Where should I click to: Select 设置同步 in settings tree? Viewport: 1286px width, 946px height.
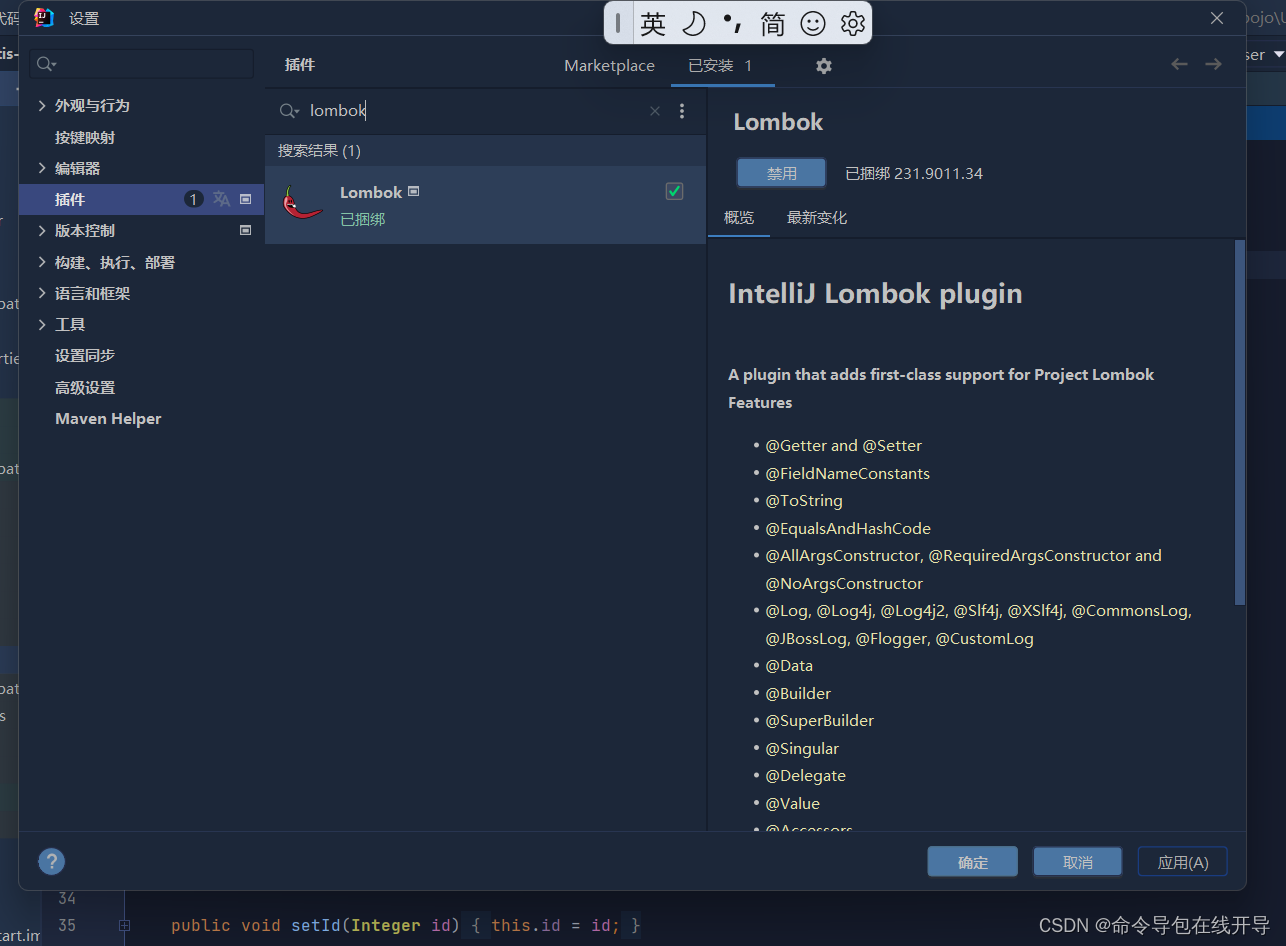click(x=85, y=355)
